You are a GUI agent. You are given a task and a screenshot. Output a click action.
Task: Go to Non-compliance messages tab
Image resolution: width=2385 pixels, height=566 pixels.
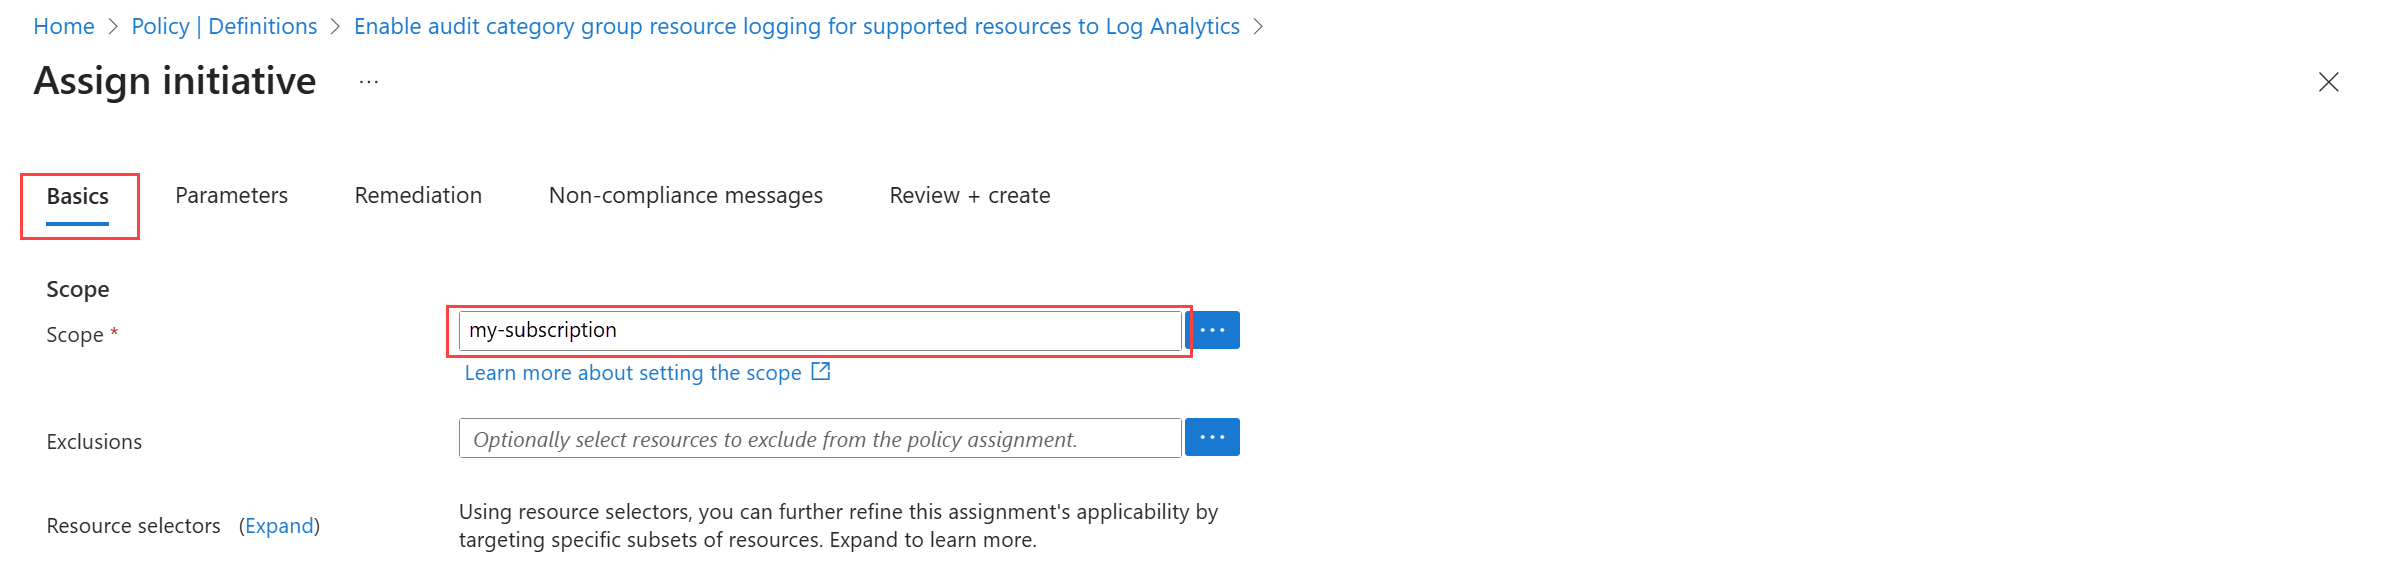(685, 196)
